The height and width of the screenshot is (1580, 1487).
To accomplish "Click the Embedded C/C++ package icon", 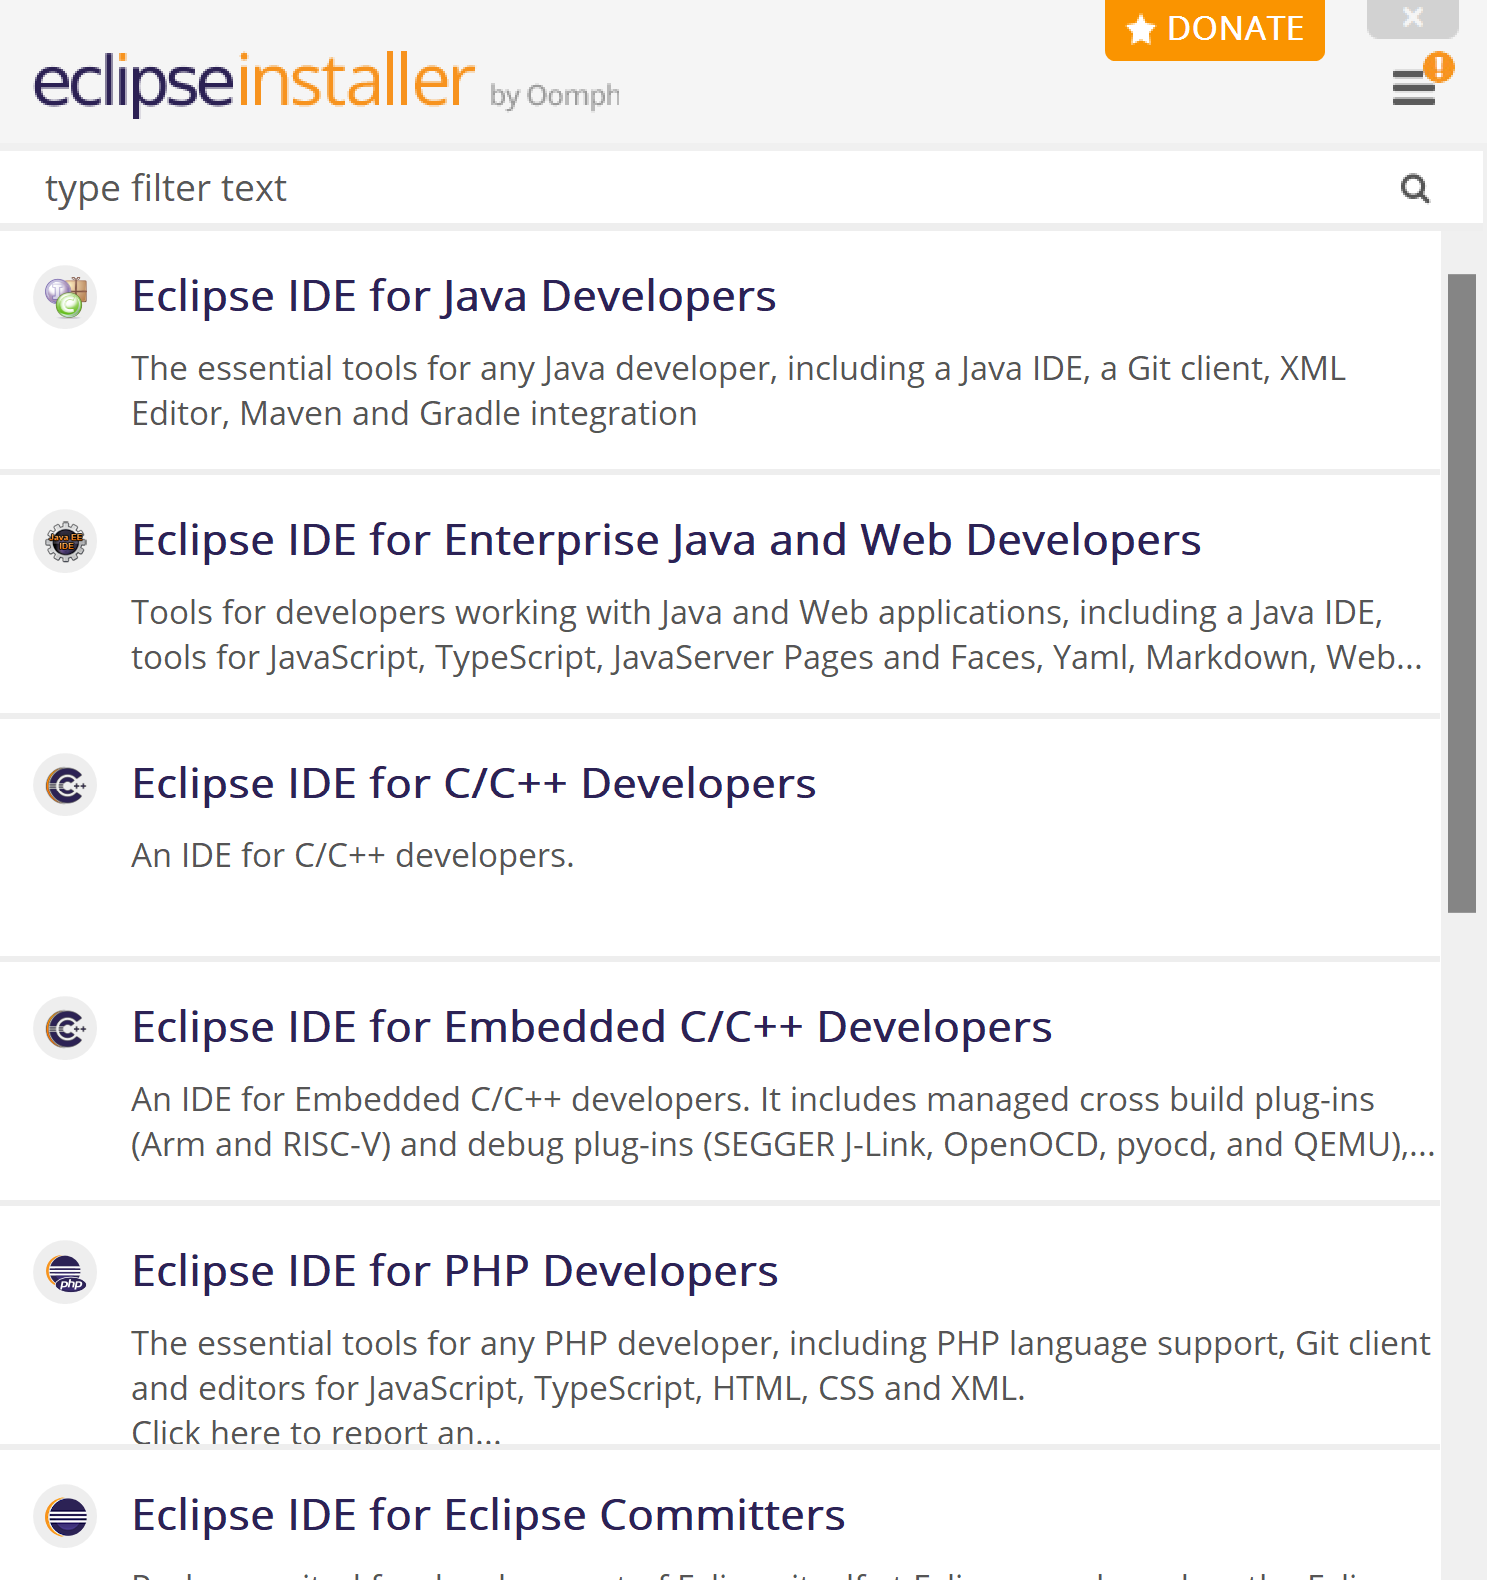I will click(x=66, y=1028).
